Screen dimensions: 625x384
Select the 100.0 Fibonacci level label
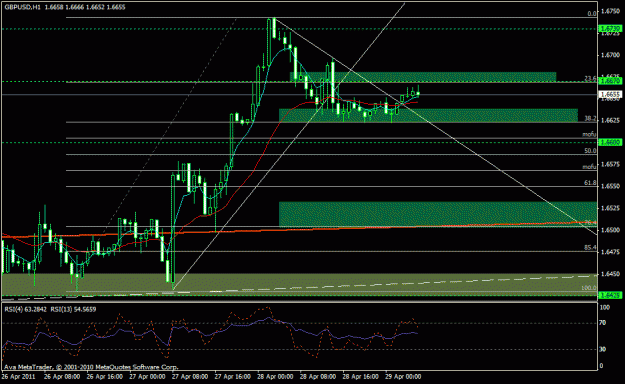[x=589, y=288]
